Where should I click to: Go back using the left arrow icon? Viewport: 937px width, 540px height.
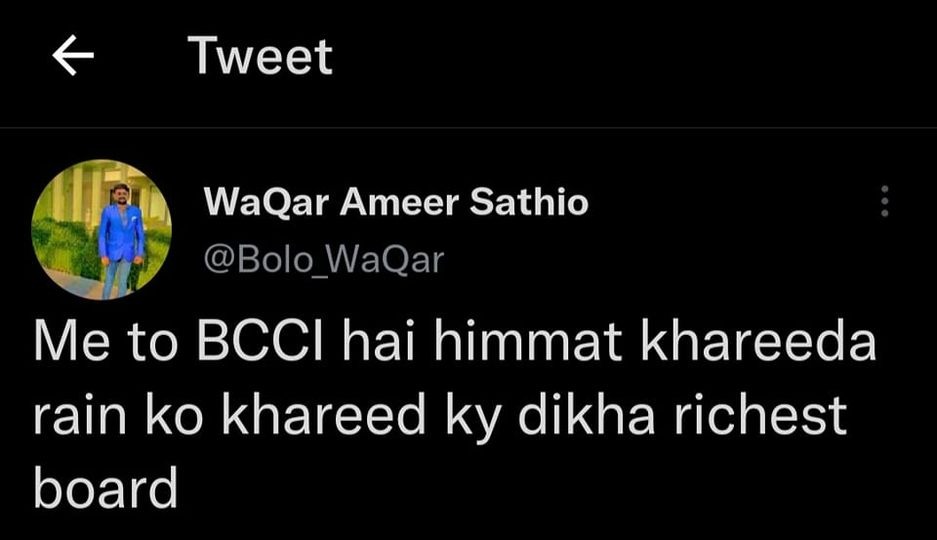(x=73, y=55)
